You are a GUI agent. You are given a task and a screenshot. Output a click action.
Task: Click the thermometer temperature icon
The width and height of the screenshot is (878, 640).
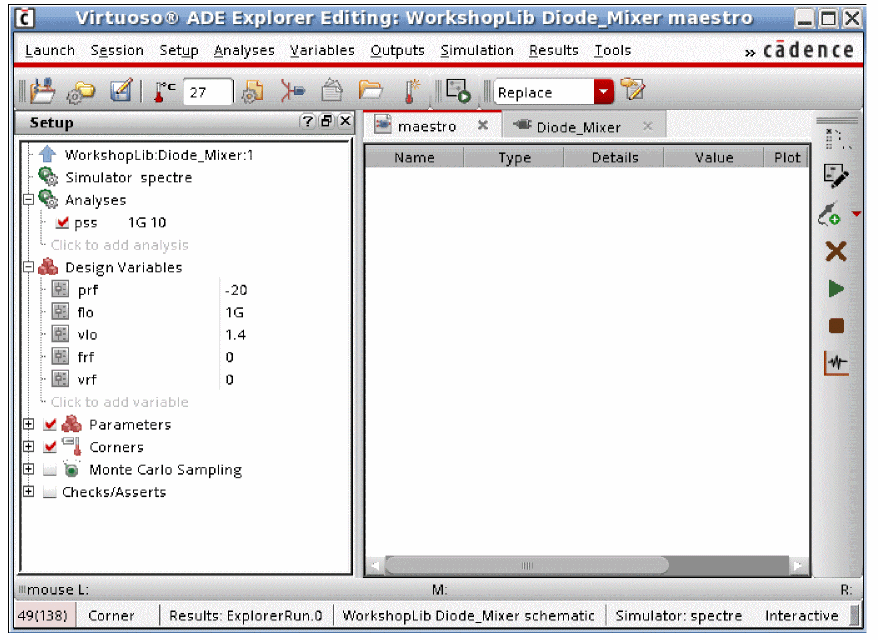(164, 91)
